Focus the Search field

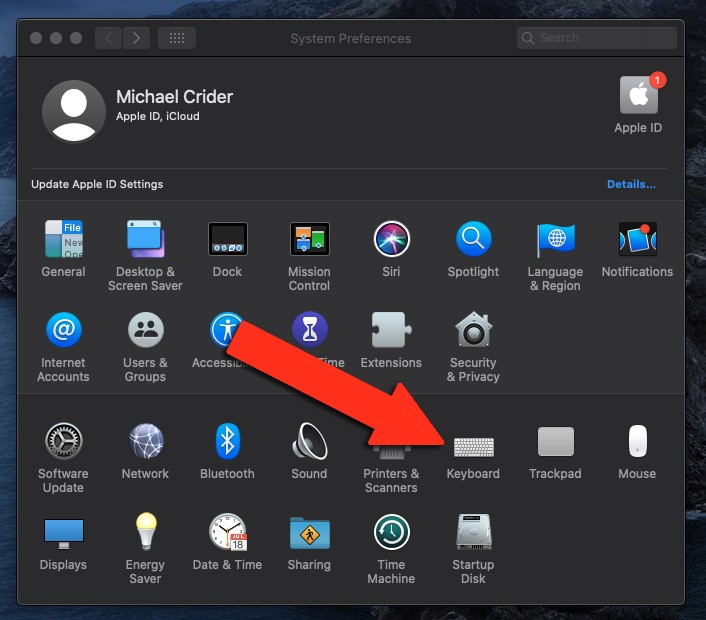[x=597, y=38]
